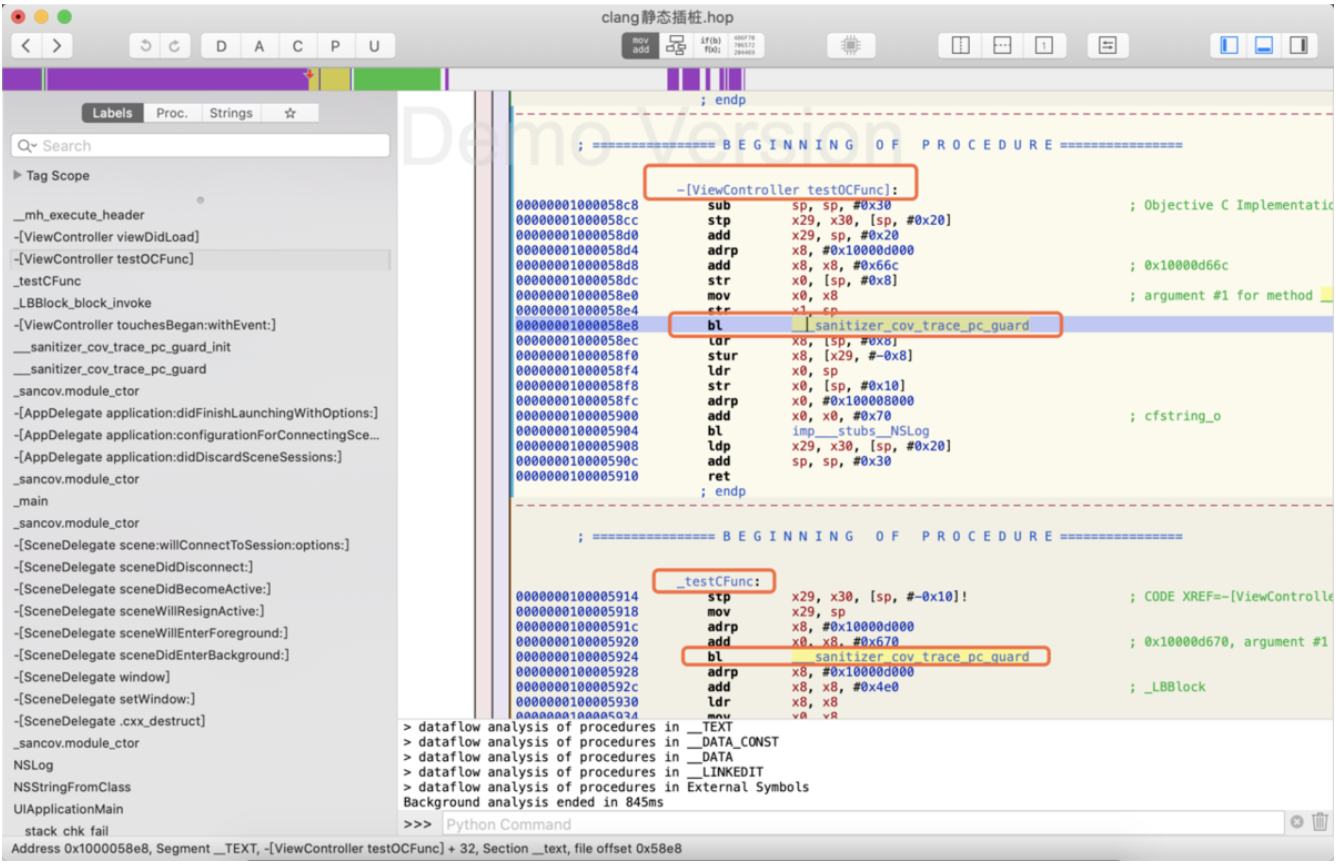Image resolution: width=1336 pixels, height=866 pixels.
Task: Click the trash icon to clear the console log
Action: click(x=1319, y=822)
